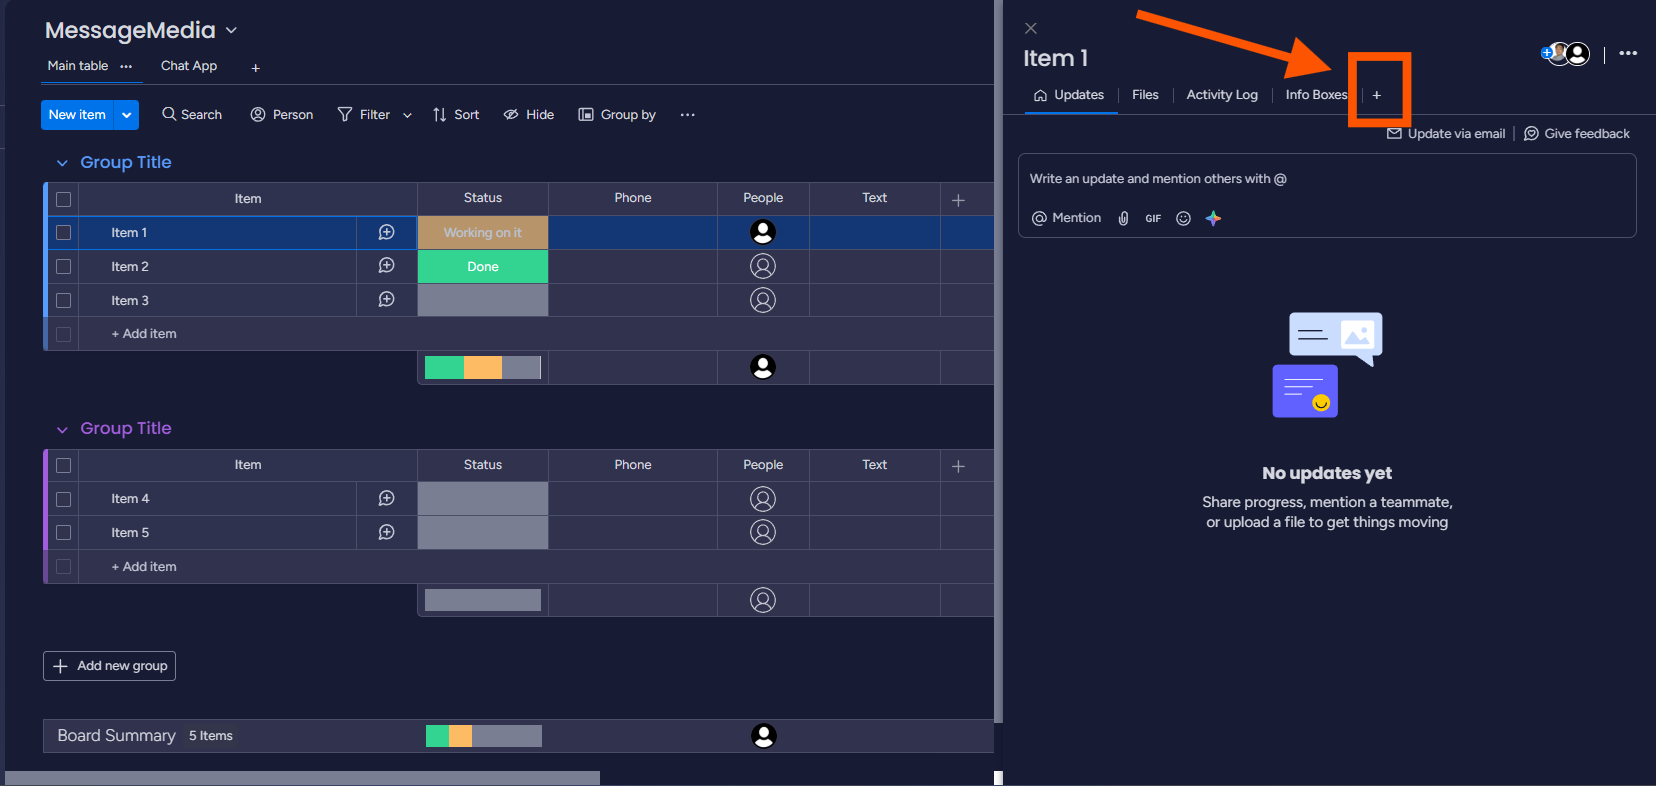1656x786 pixels.
Task: Check the box for Item 1
Action: (x=64, y=232)
